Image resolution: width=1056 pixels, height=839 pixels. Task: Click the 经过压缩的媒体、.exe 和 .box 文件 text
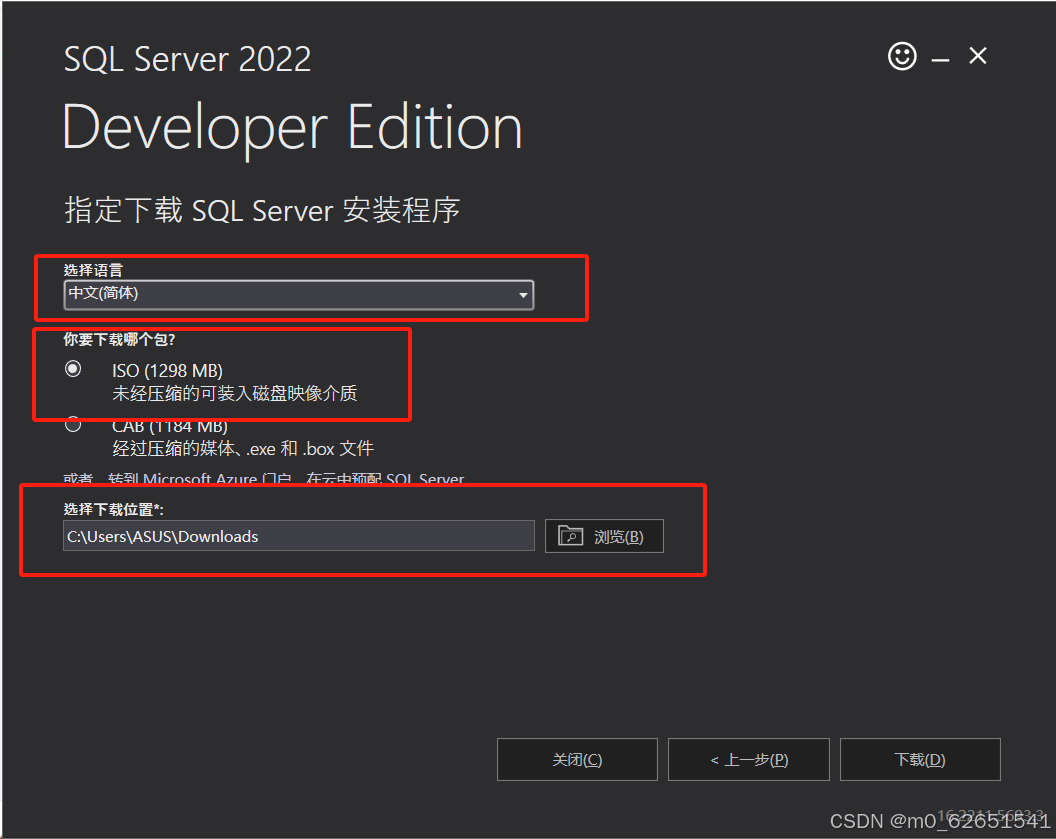pos(242,448)
